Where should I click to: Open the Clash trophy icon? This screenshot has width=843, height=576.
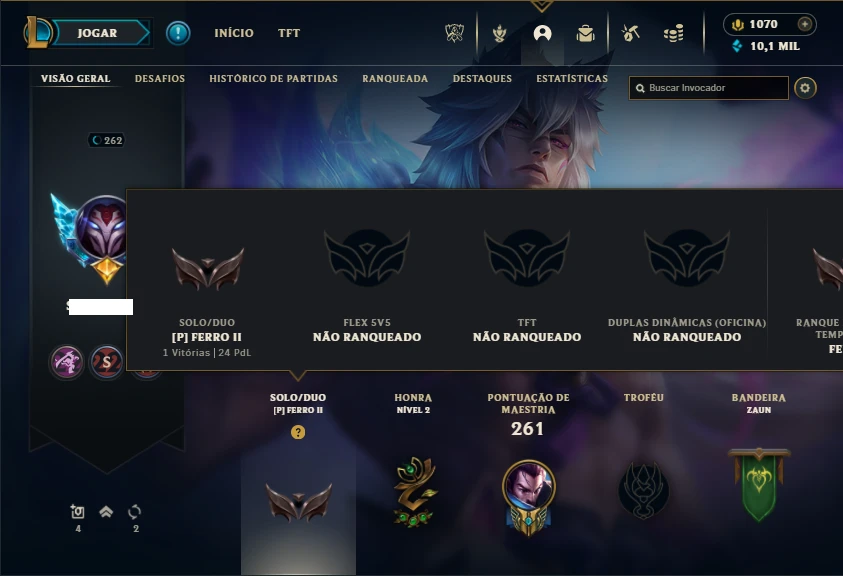coord(455,33)
